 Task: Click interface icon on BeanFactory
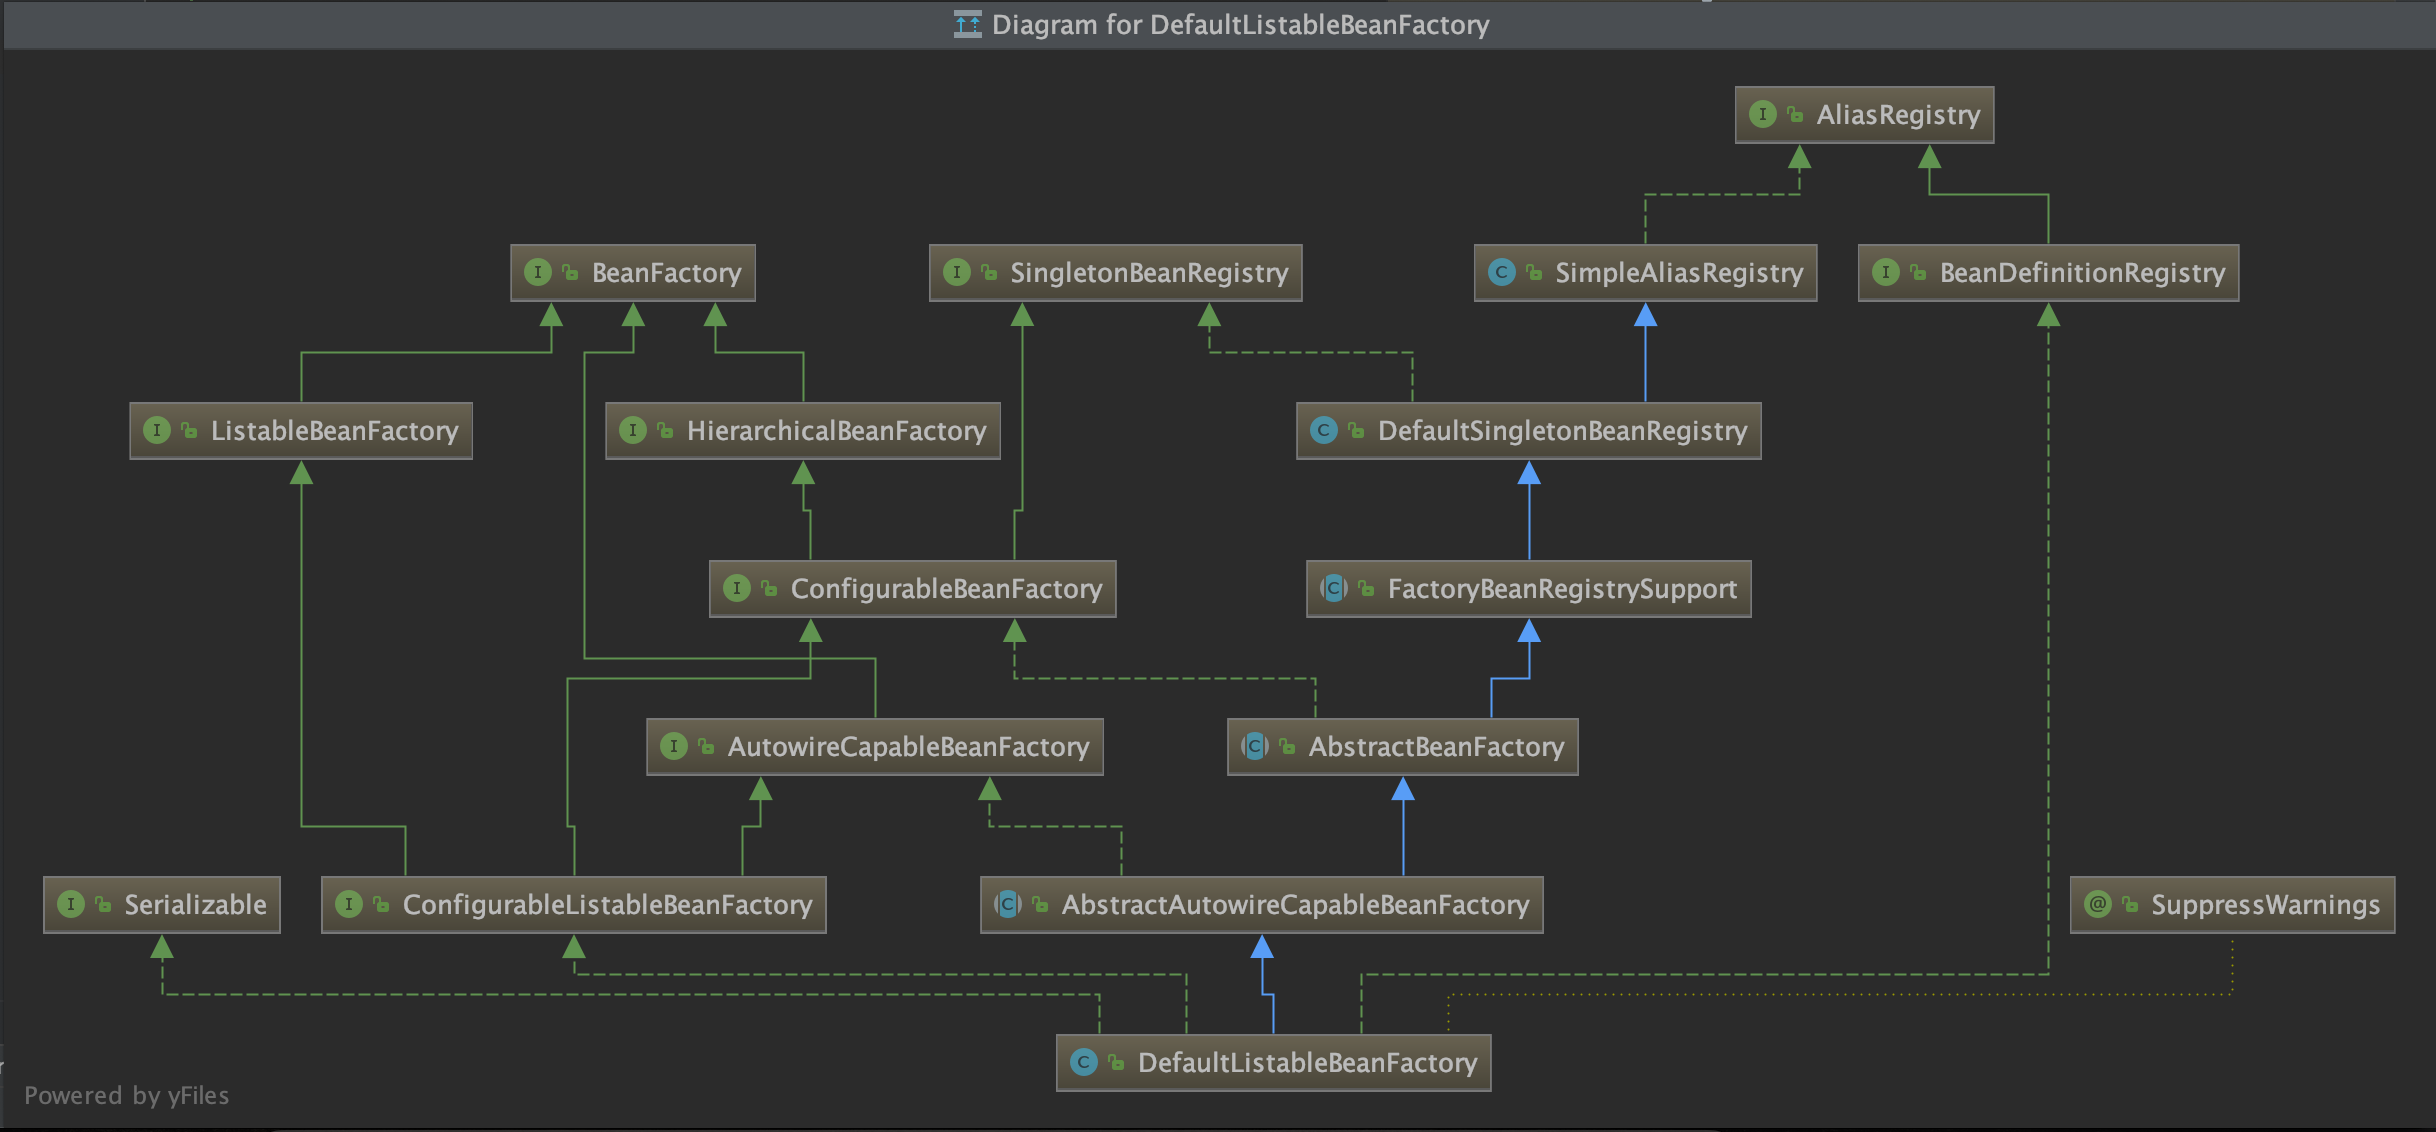click(538, 273)
